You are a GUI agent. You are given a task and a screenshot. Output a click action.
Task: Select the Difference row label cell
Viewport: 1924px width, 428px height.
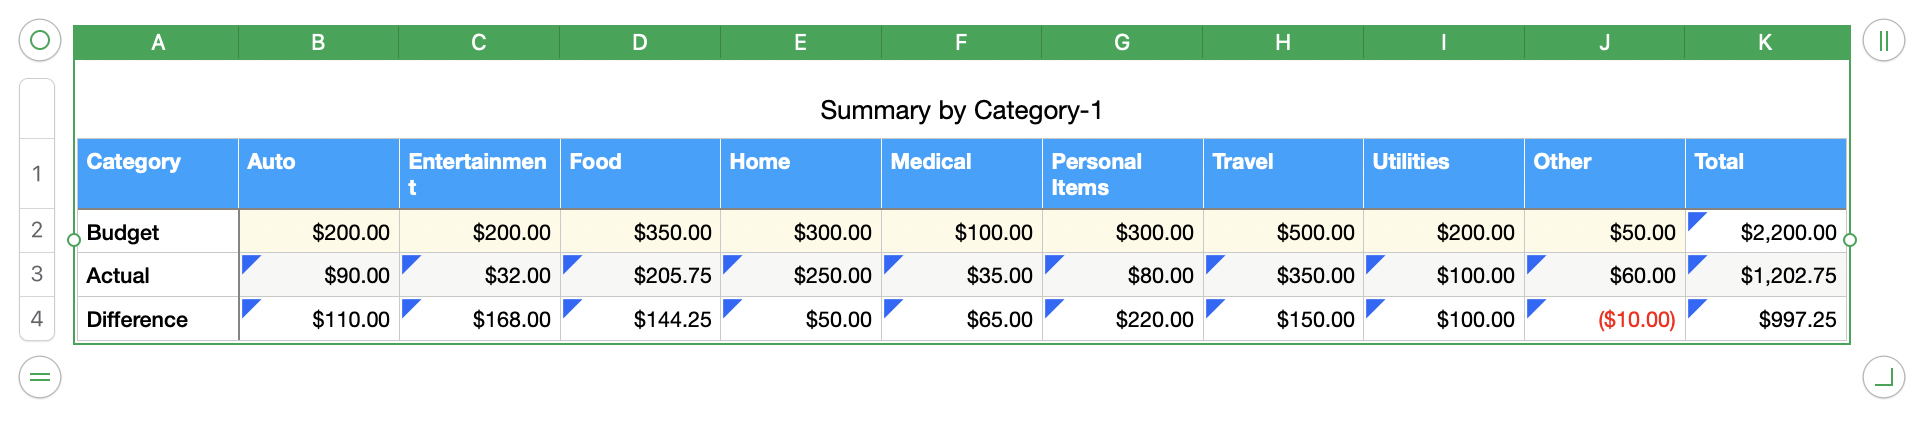pos(157,319)
